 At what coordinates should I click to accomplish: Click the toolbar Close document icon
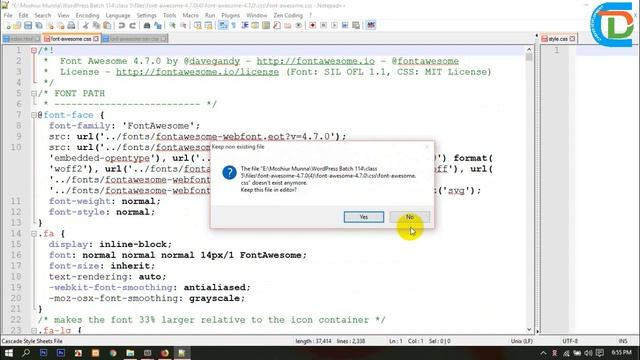(50, 25)
